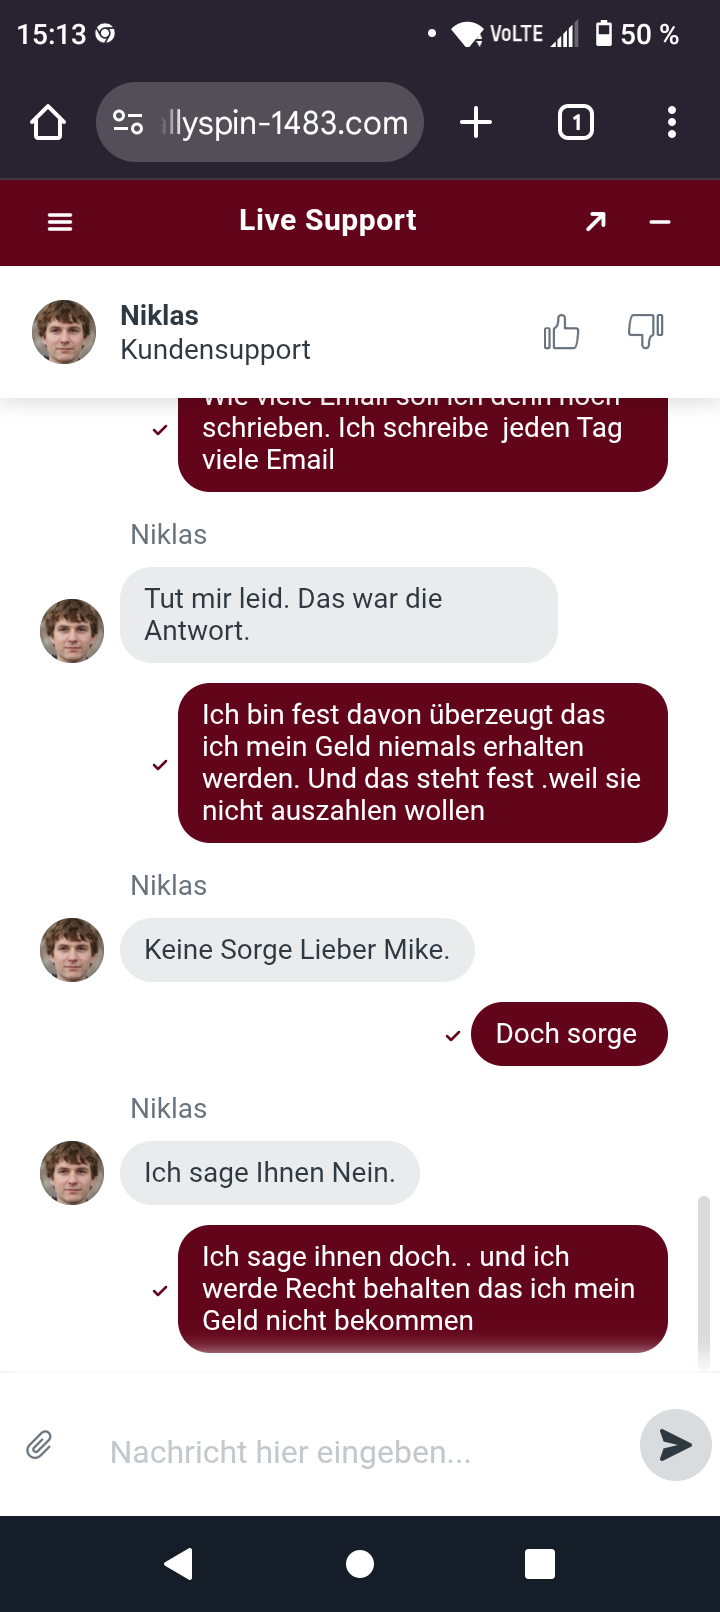The image size is (720, 1612).
Task: Minimize the Live Support chat
Action: point(660,222)
